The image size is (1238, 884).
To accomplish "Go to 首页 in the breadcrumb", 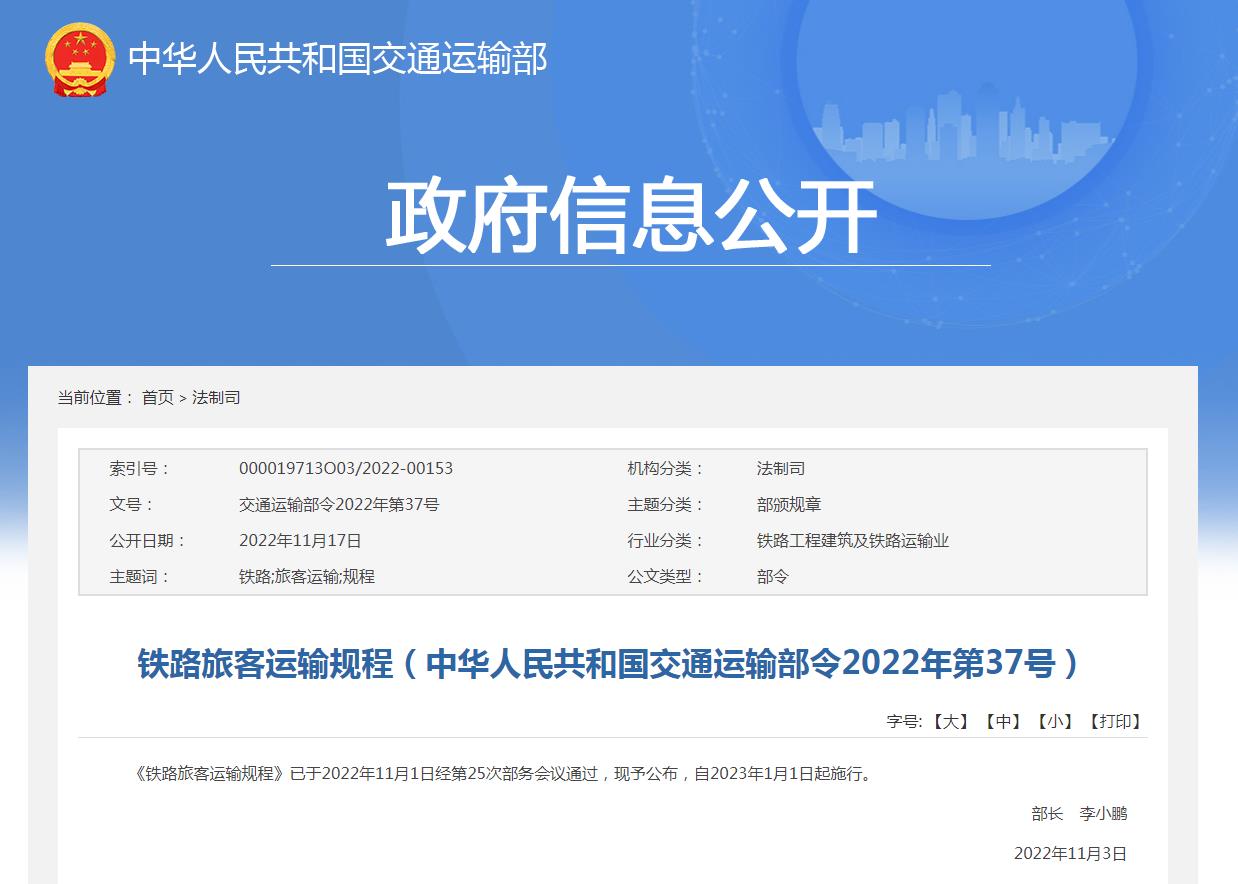I will (157, 397).
